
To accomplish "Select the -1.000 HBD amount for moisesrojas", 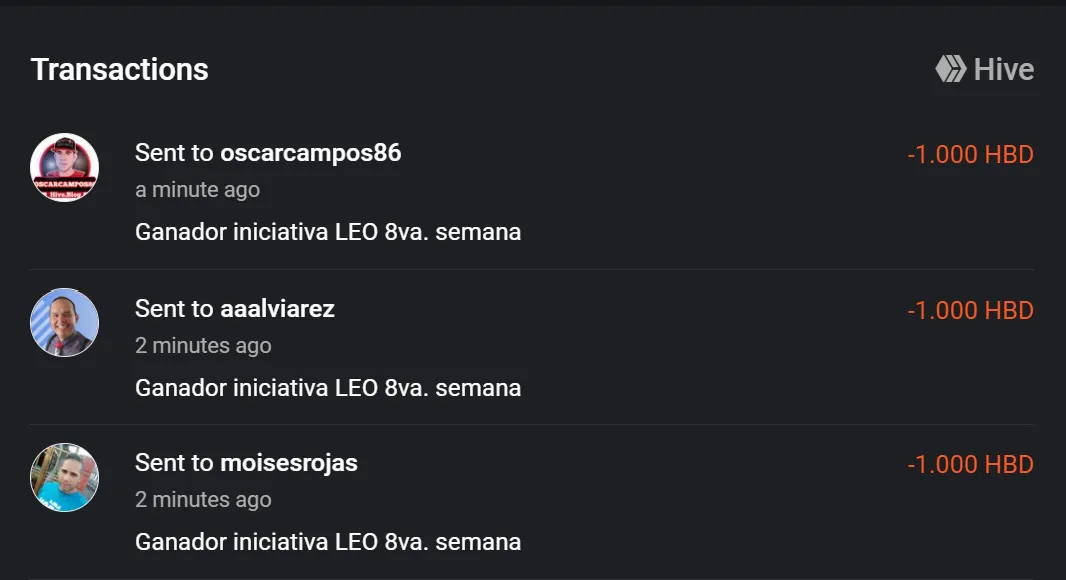I will tap(970, 465).
